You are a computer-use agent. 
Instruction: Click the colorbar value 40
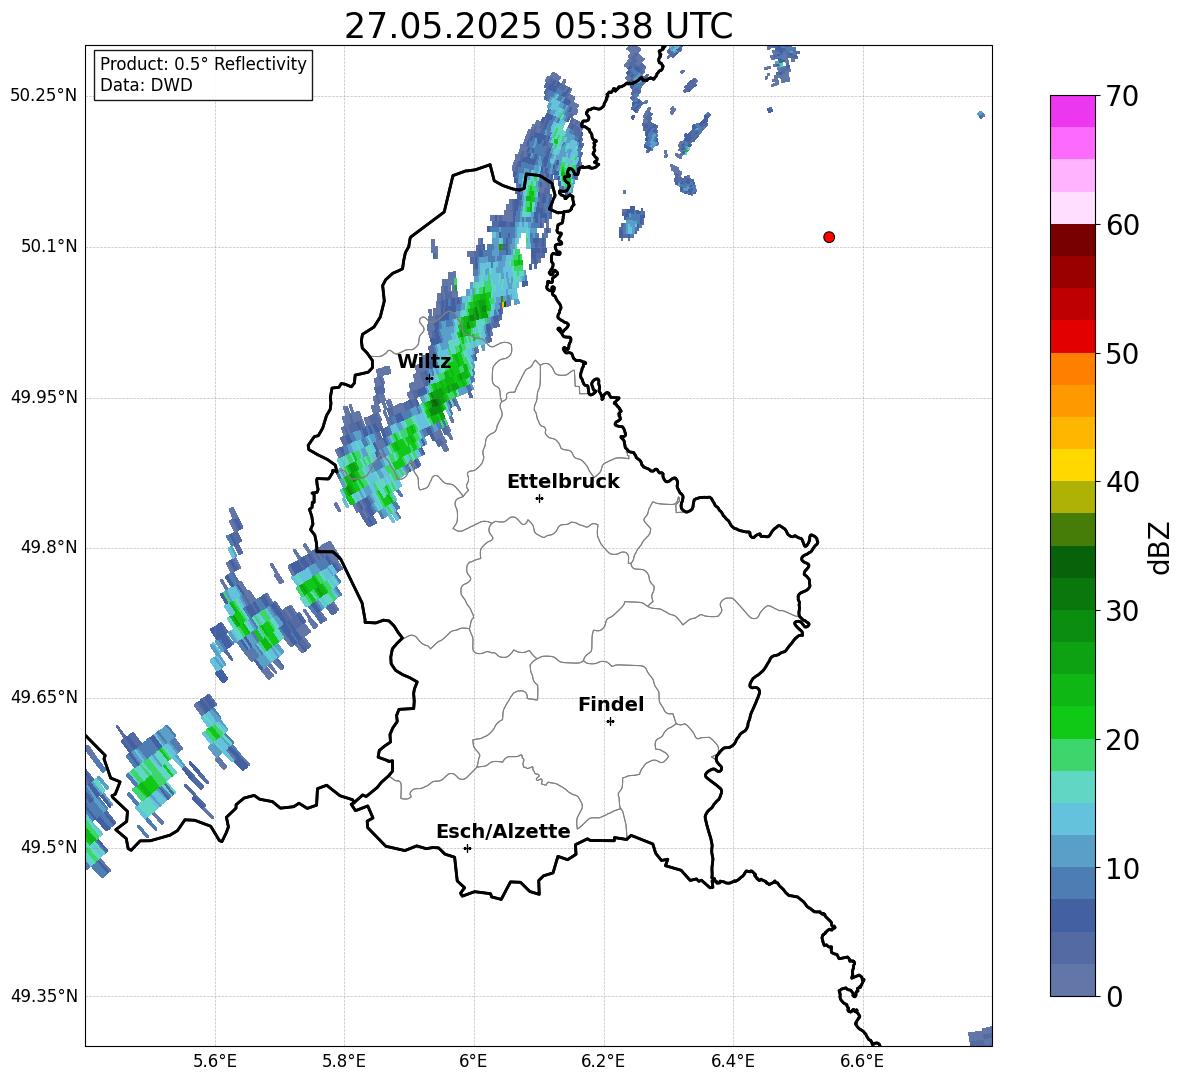pyautogui.click(x=1122, y=482)
